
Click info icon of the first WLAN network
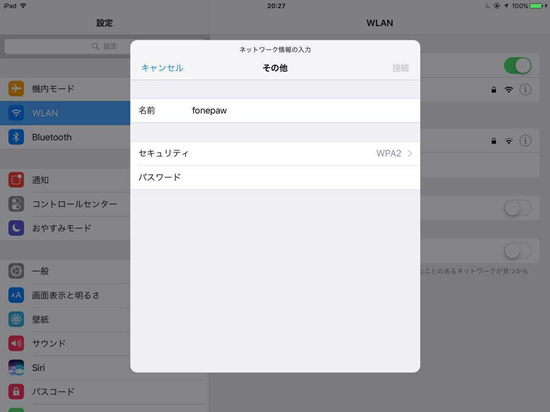(x=525, y=90)
